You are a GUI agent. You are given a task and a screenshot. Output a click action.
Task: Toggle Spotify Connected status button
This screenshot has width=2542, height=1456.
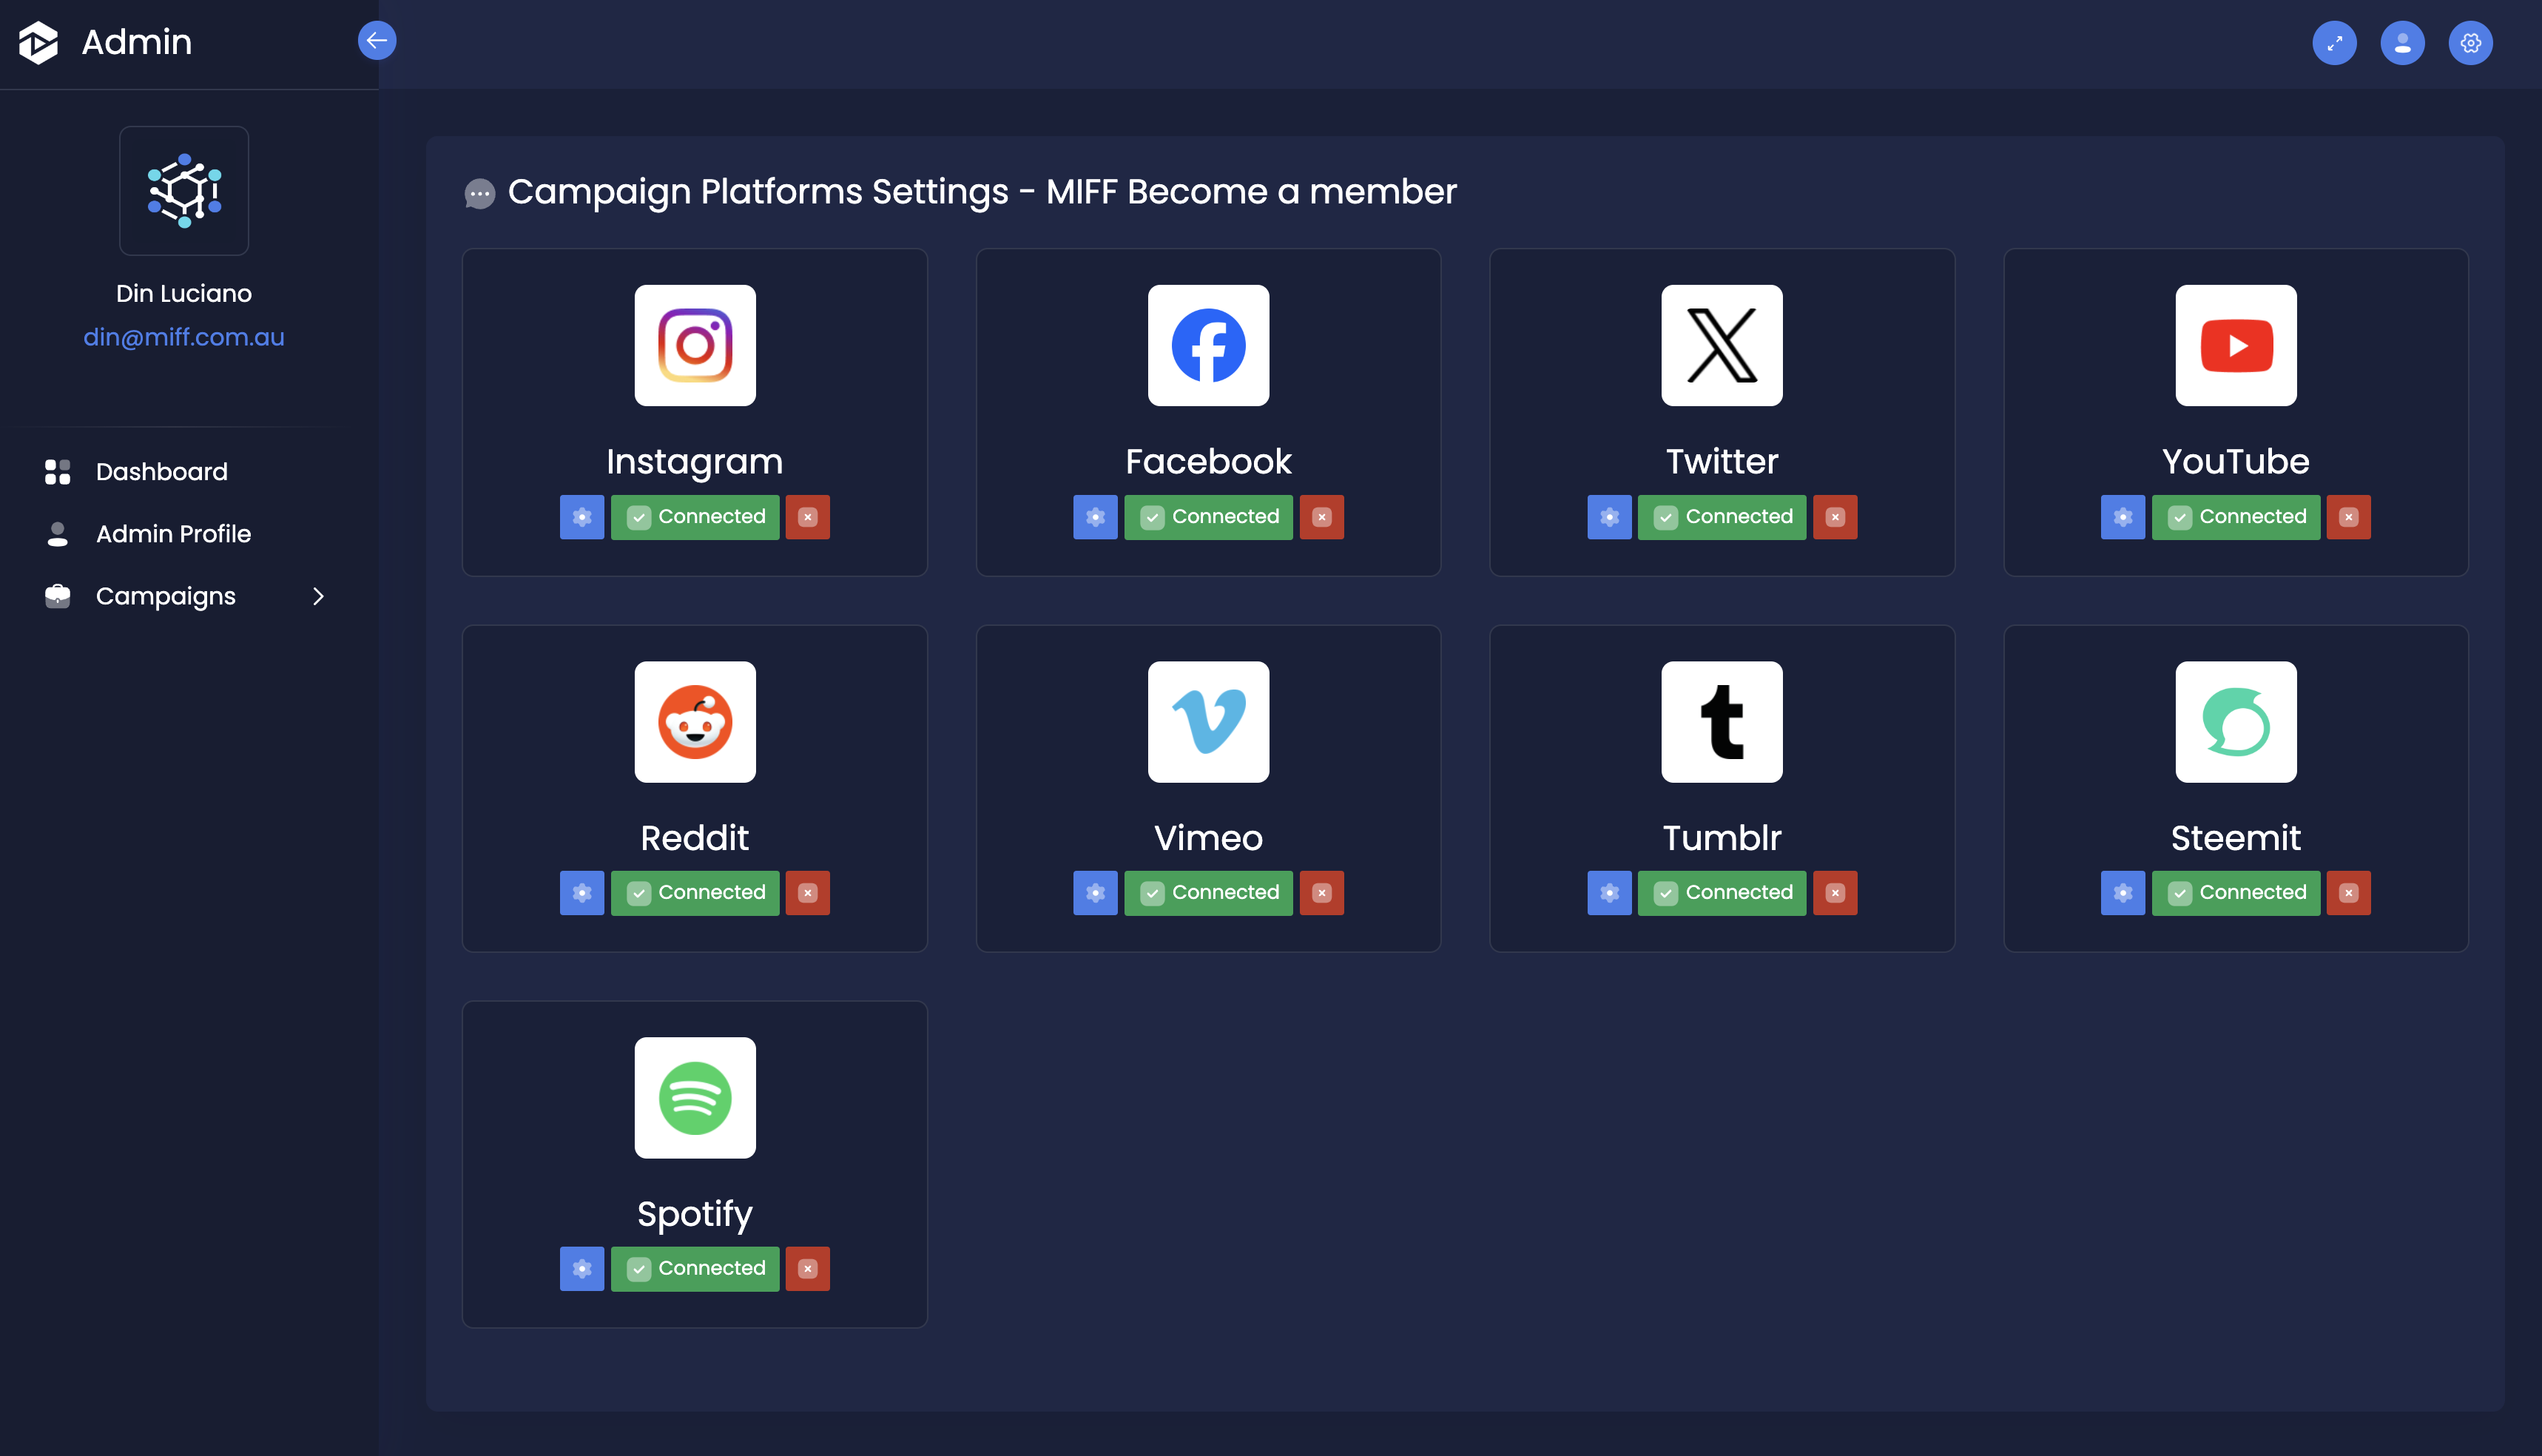(x=694, y=1269)
